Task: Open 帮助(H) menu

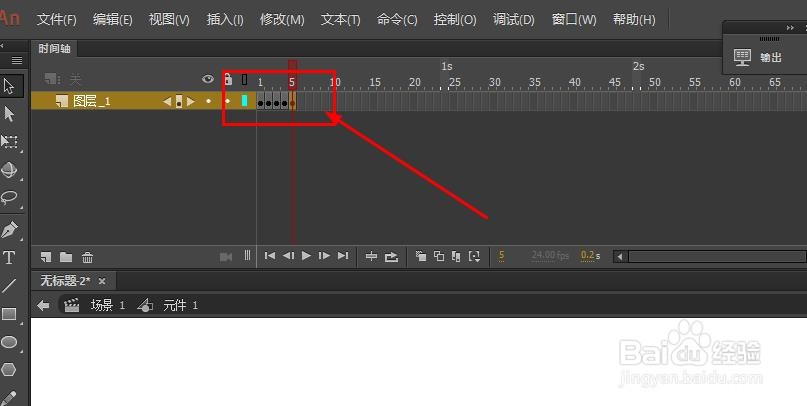Action: [634, 20]
